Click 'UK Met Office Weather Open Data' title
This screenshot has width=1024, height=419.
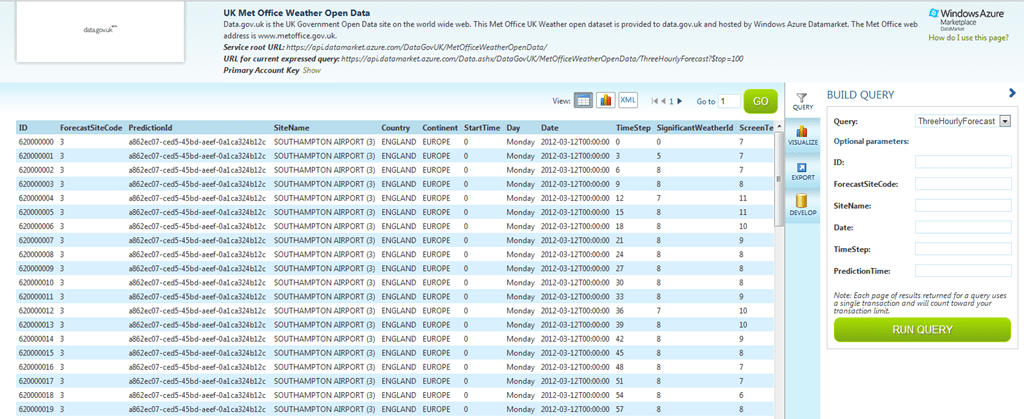pyautogui.click(x=296, y=13)
